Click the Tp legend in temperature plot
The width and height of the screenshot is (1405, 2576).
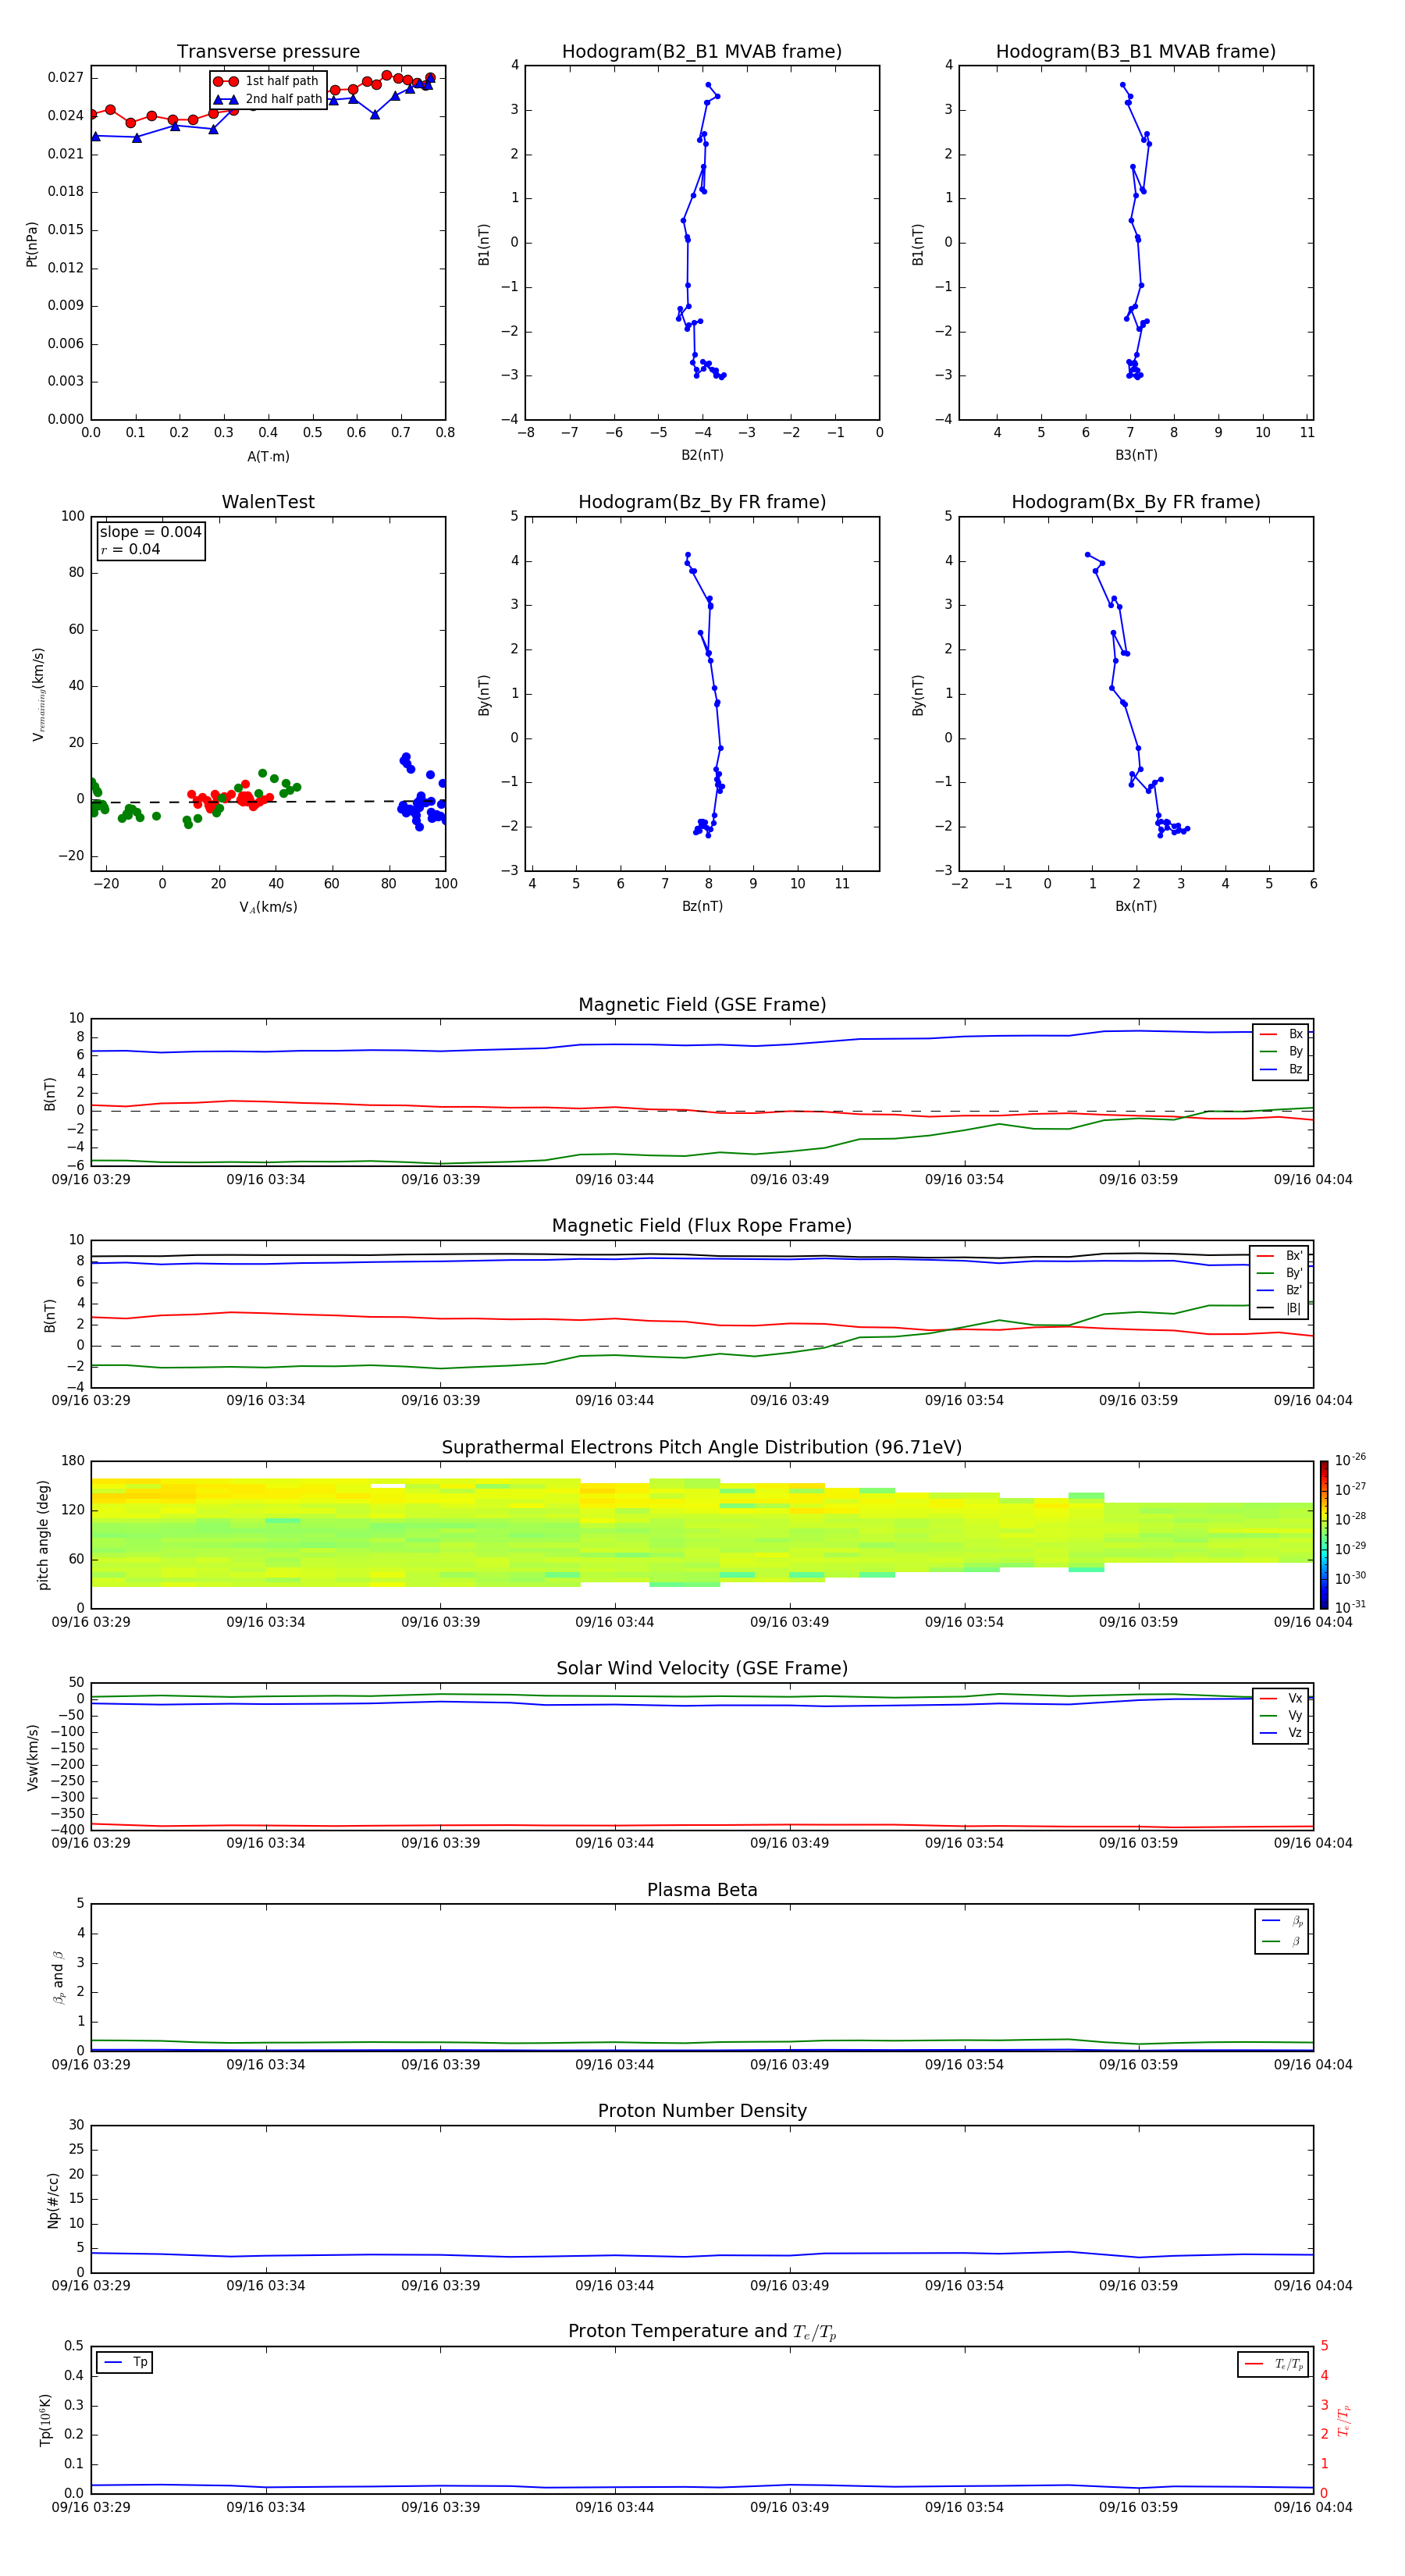tap(125, 2362)
